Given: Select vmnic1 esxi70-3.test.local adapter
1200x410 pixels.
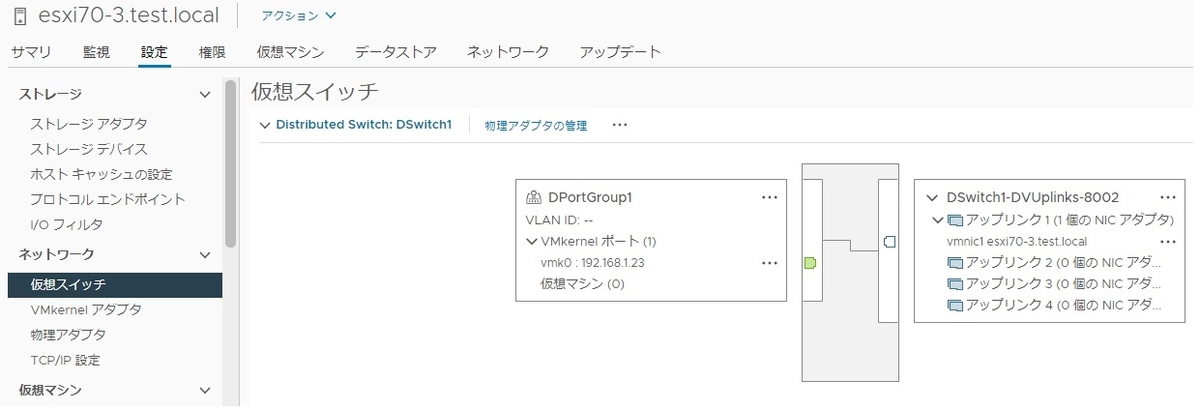Looking at the screenshot, I should (1016, 241).
